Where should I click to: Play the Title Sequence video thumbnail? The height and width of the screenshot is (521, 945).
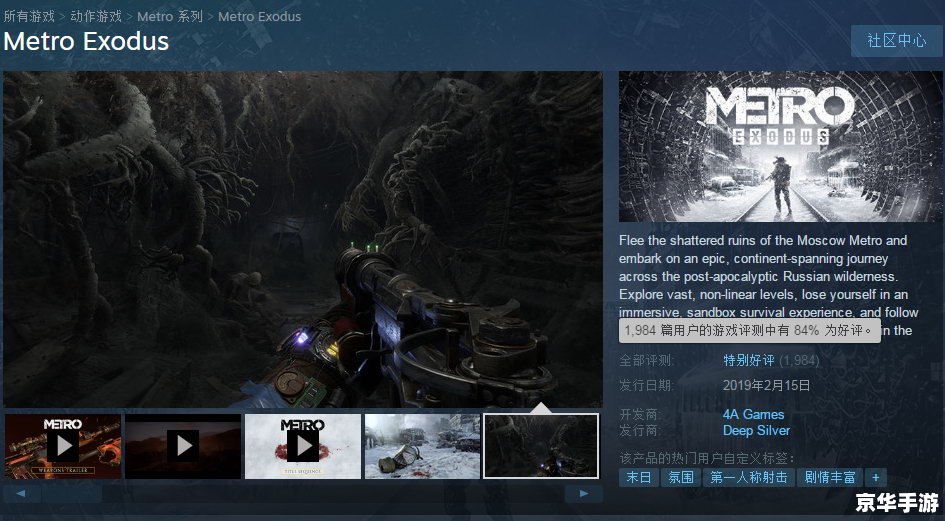[x=303, y=446]
